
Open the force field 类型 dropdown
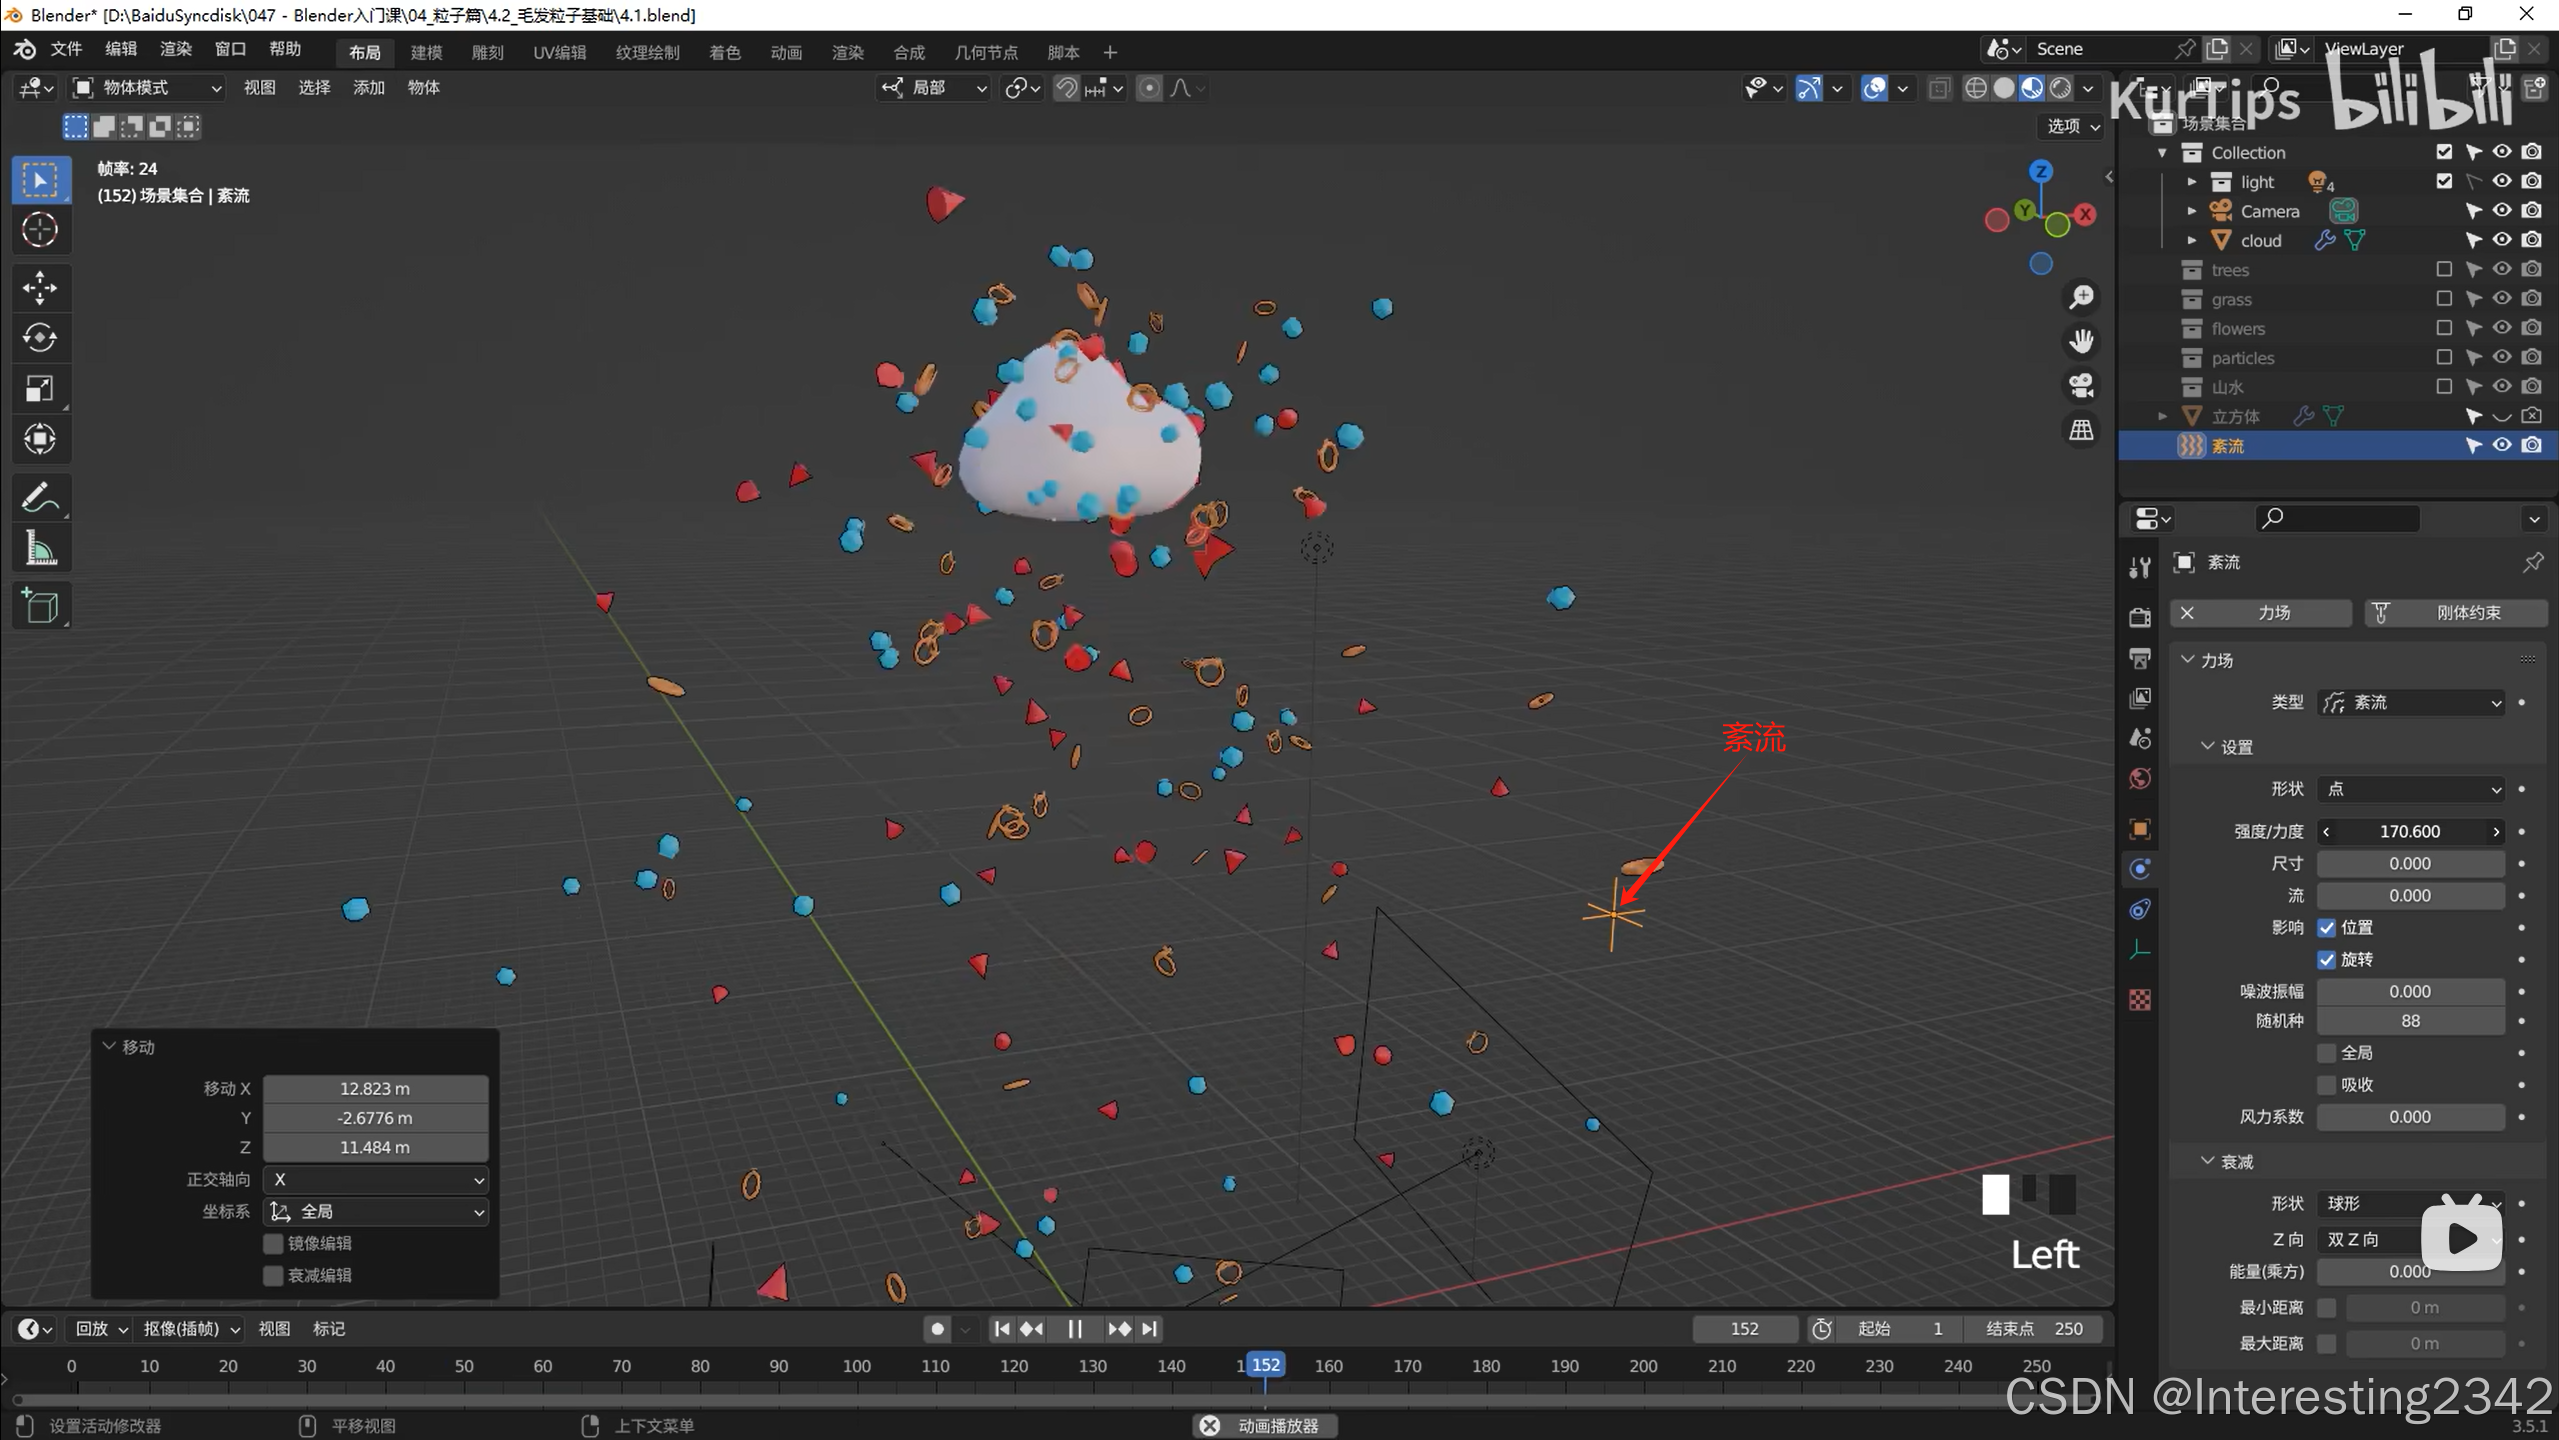tap(2410, 703)
